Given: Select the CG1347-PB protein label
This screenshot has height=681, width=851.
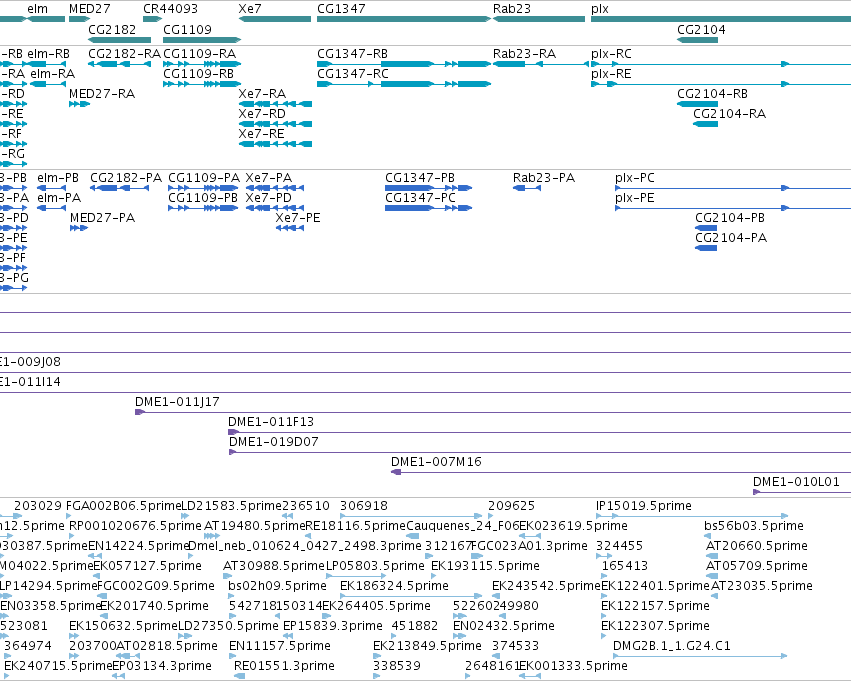Looking at the screenshot, I should [420, 178].
